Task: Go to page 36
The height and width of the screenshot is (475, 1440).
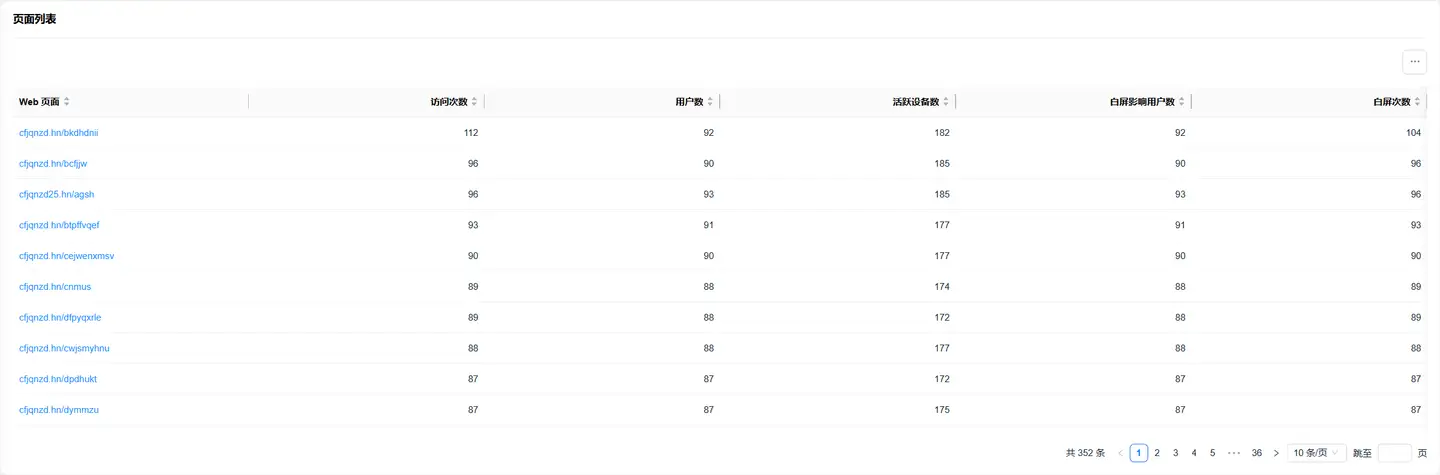Action: click(1257, 453)
